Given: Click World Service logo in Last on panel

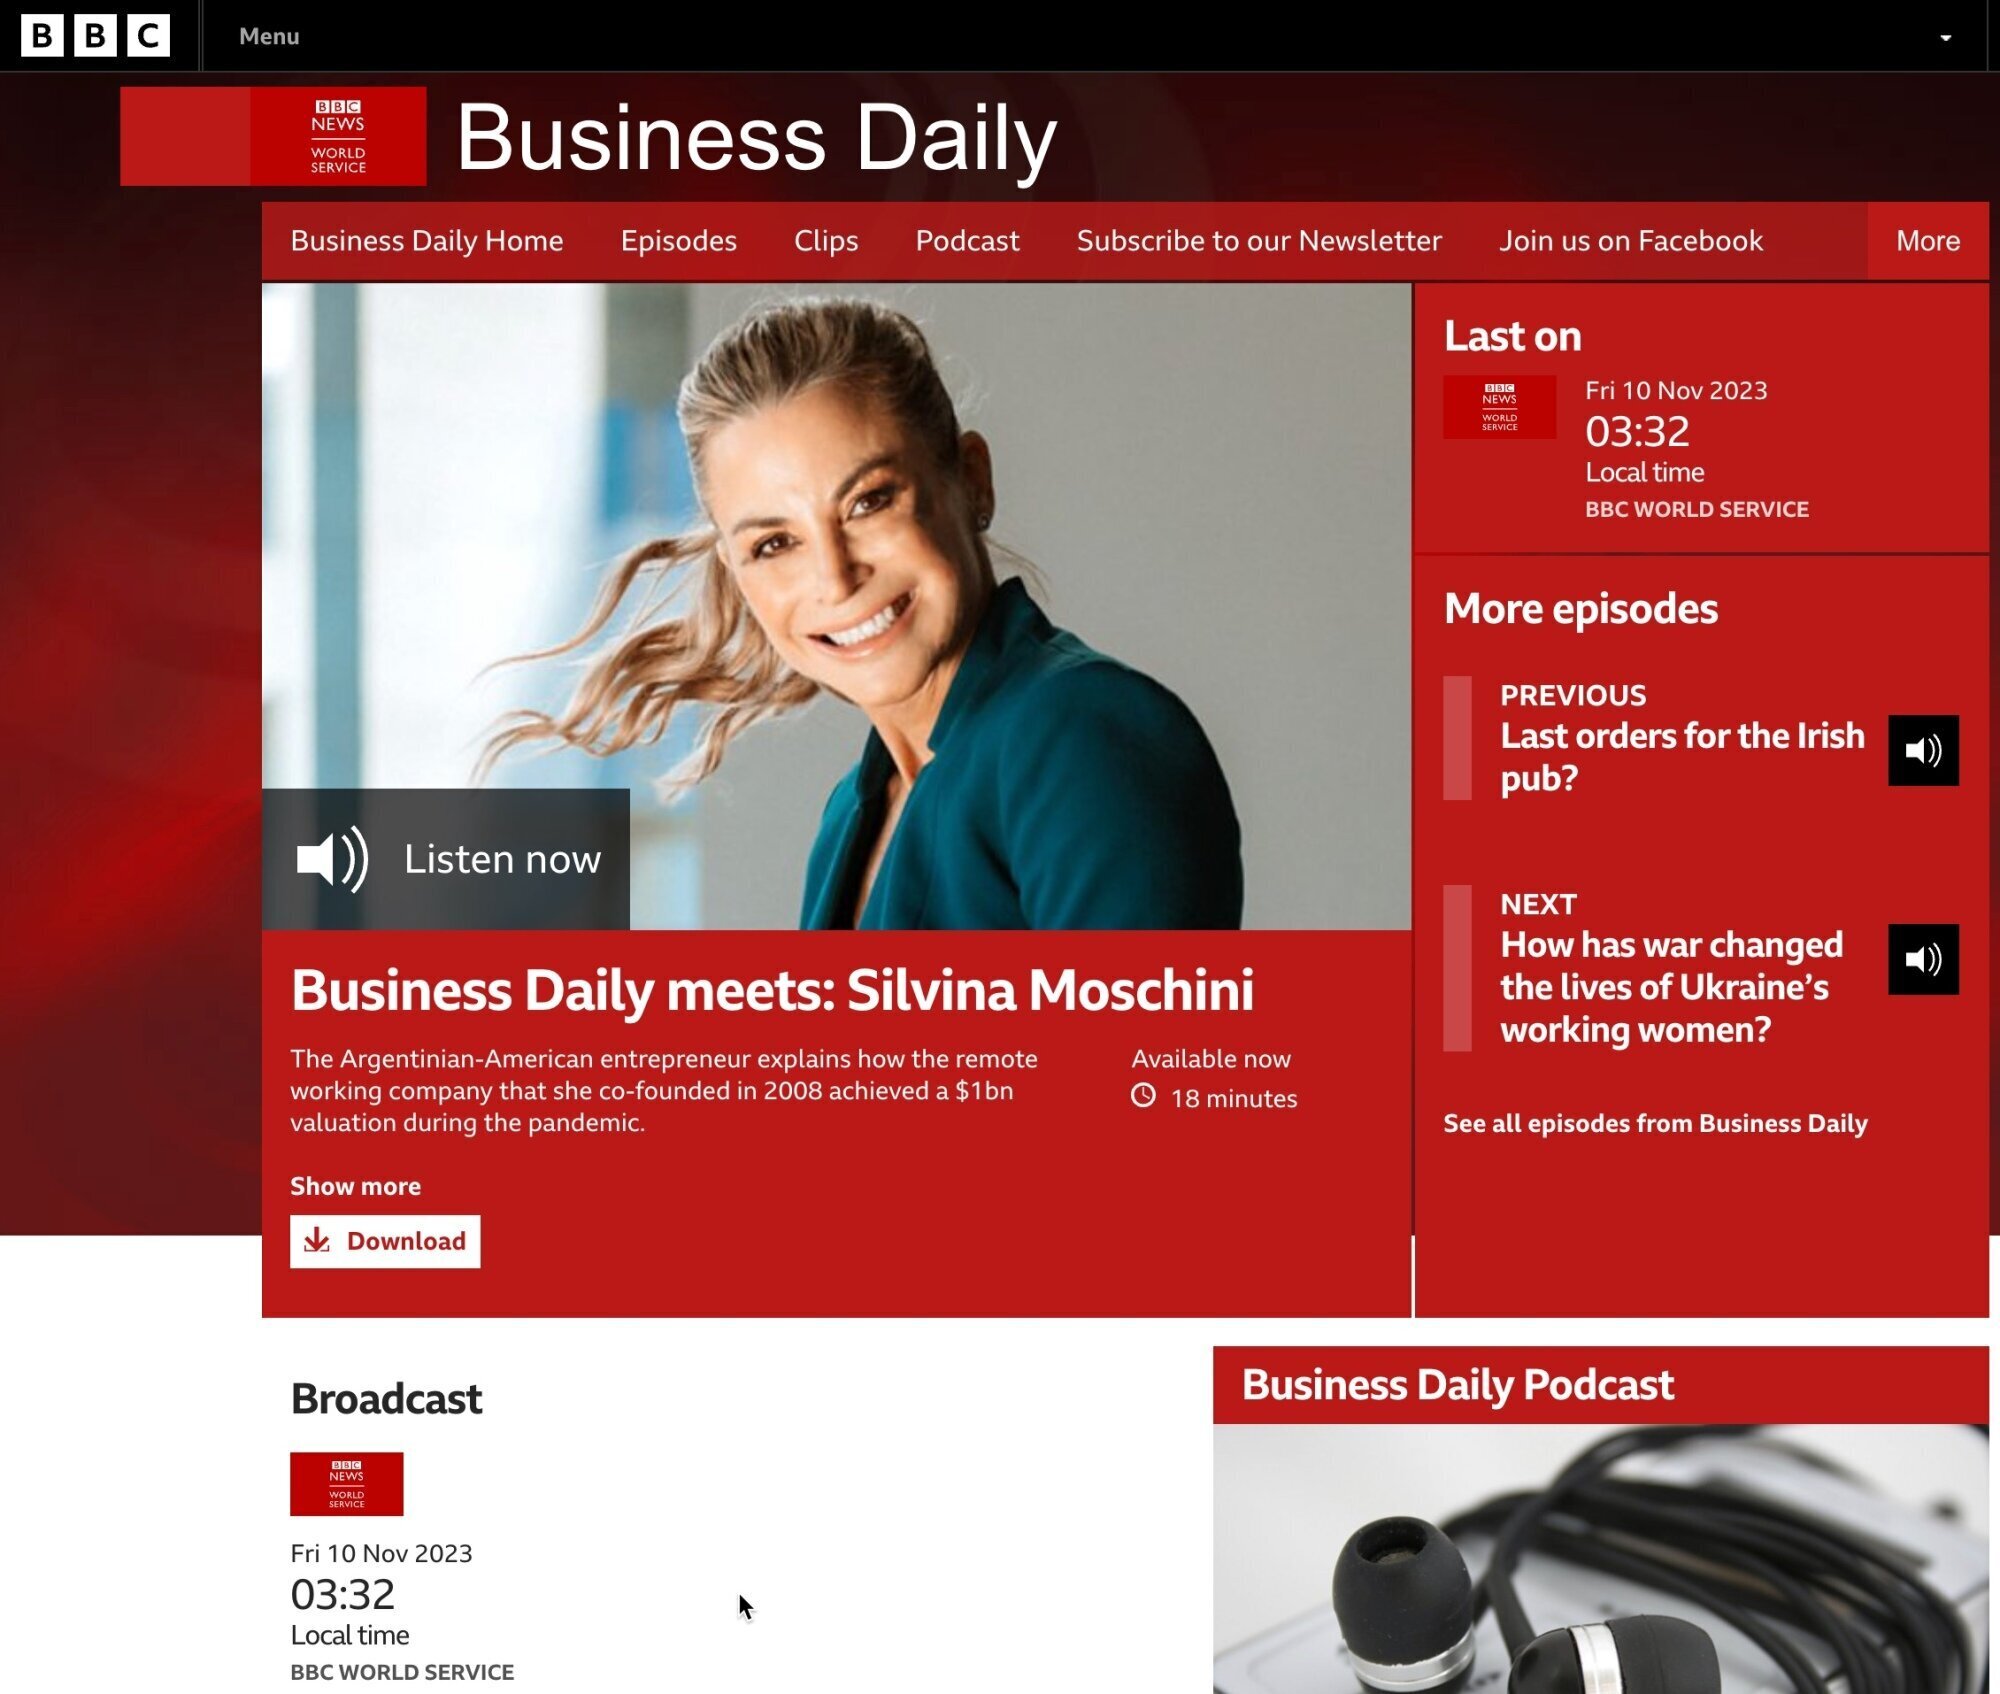Looking at the screenshot, I should click(1498, 407).
